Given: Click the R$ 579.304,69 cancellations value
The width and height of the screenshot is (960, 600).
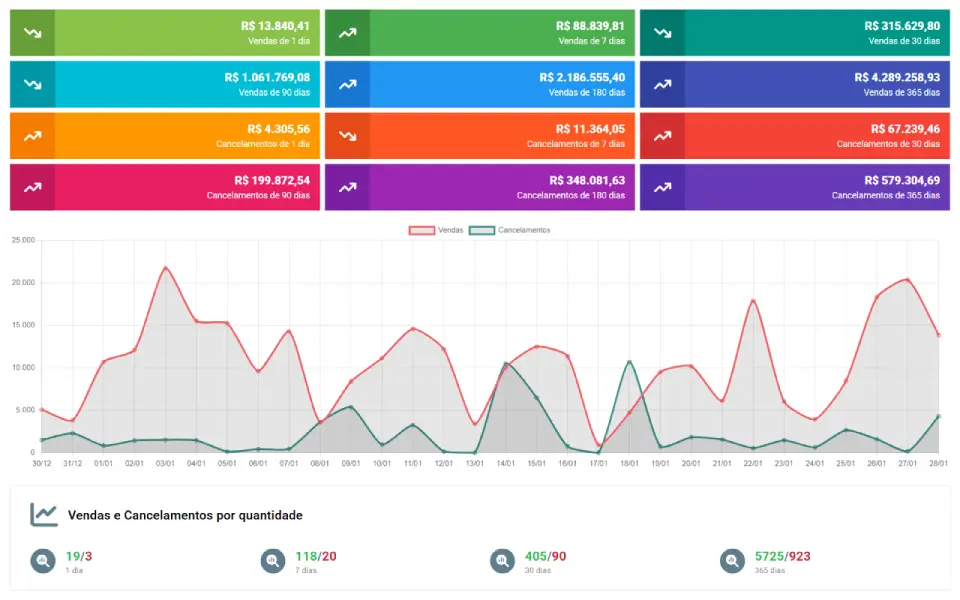Looking at the screenshot, I should pyautogui.click(x=902, y=181).
